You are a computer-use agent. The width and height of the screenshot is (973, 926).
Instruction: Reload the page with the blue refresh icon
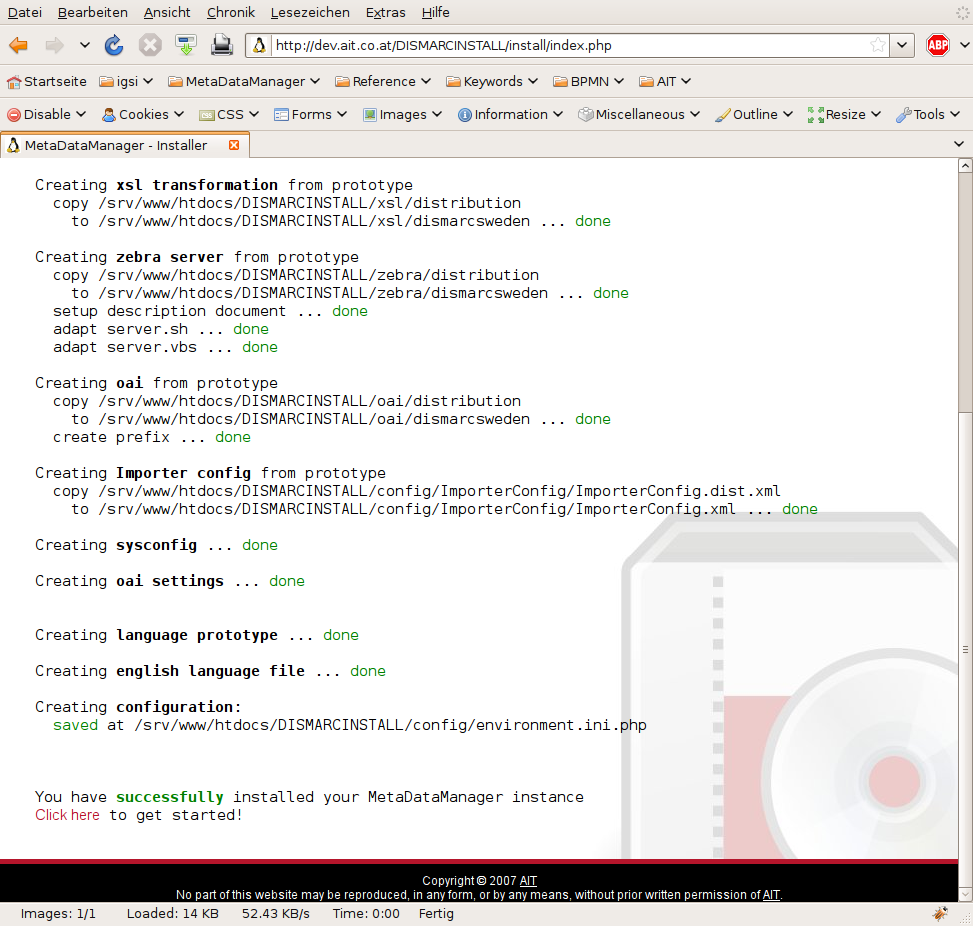(x=114, y=45)
